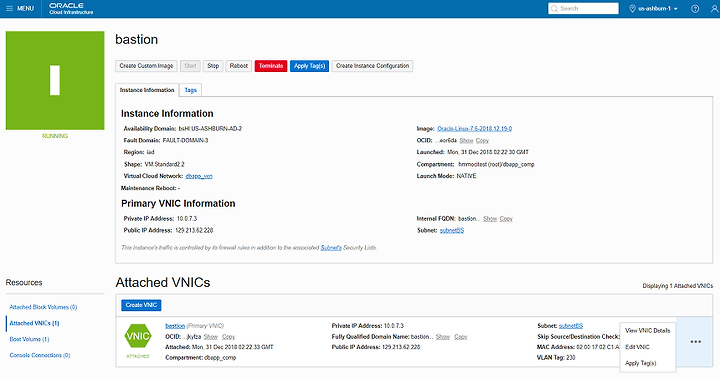Open the hamburger MENU icon
This screenshot has height=379, width=720.
tap(10, 8)
